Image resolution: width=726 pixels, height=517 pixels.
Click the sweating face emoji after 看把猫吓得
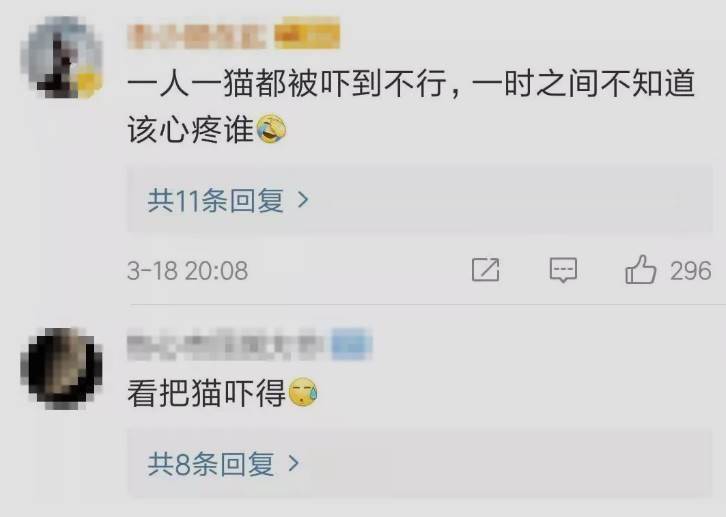(x=303, y=392)
